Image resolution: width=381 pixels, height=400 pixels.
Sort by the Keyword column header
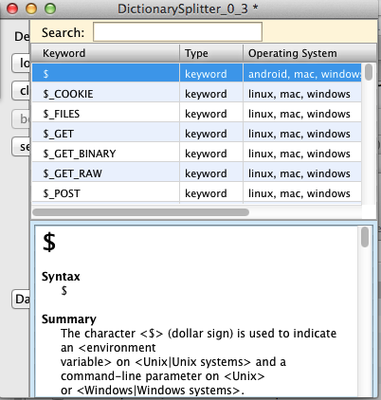pyautogui.click(x=105, y=53)
